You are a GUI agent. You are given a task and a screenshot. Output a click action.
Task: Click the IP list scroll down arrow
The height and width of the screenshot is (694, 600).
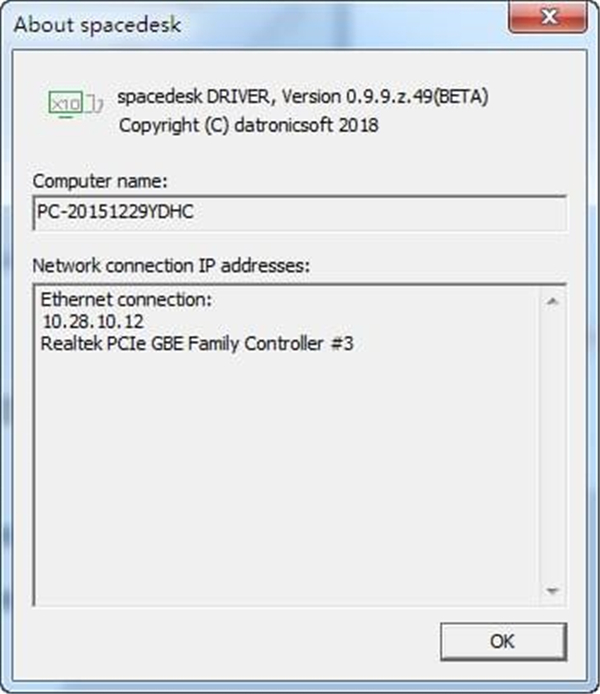553,592
